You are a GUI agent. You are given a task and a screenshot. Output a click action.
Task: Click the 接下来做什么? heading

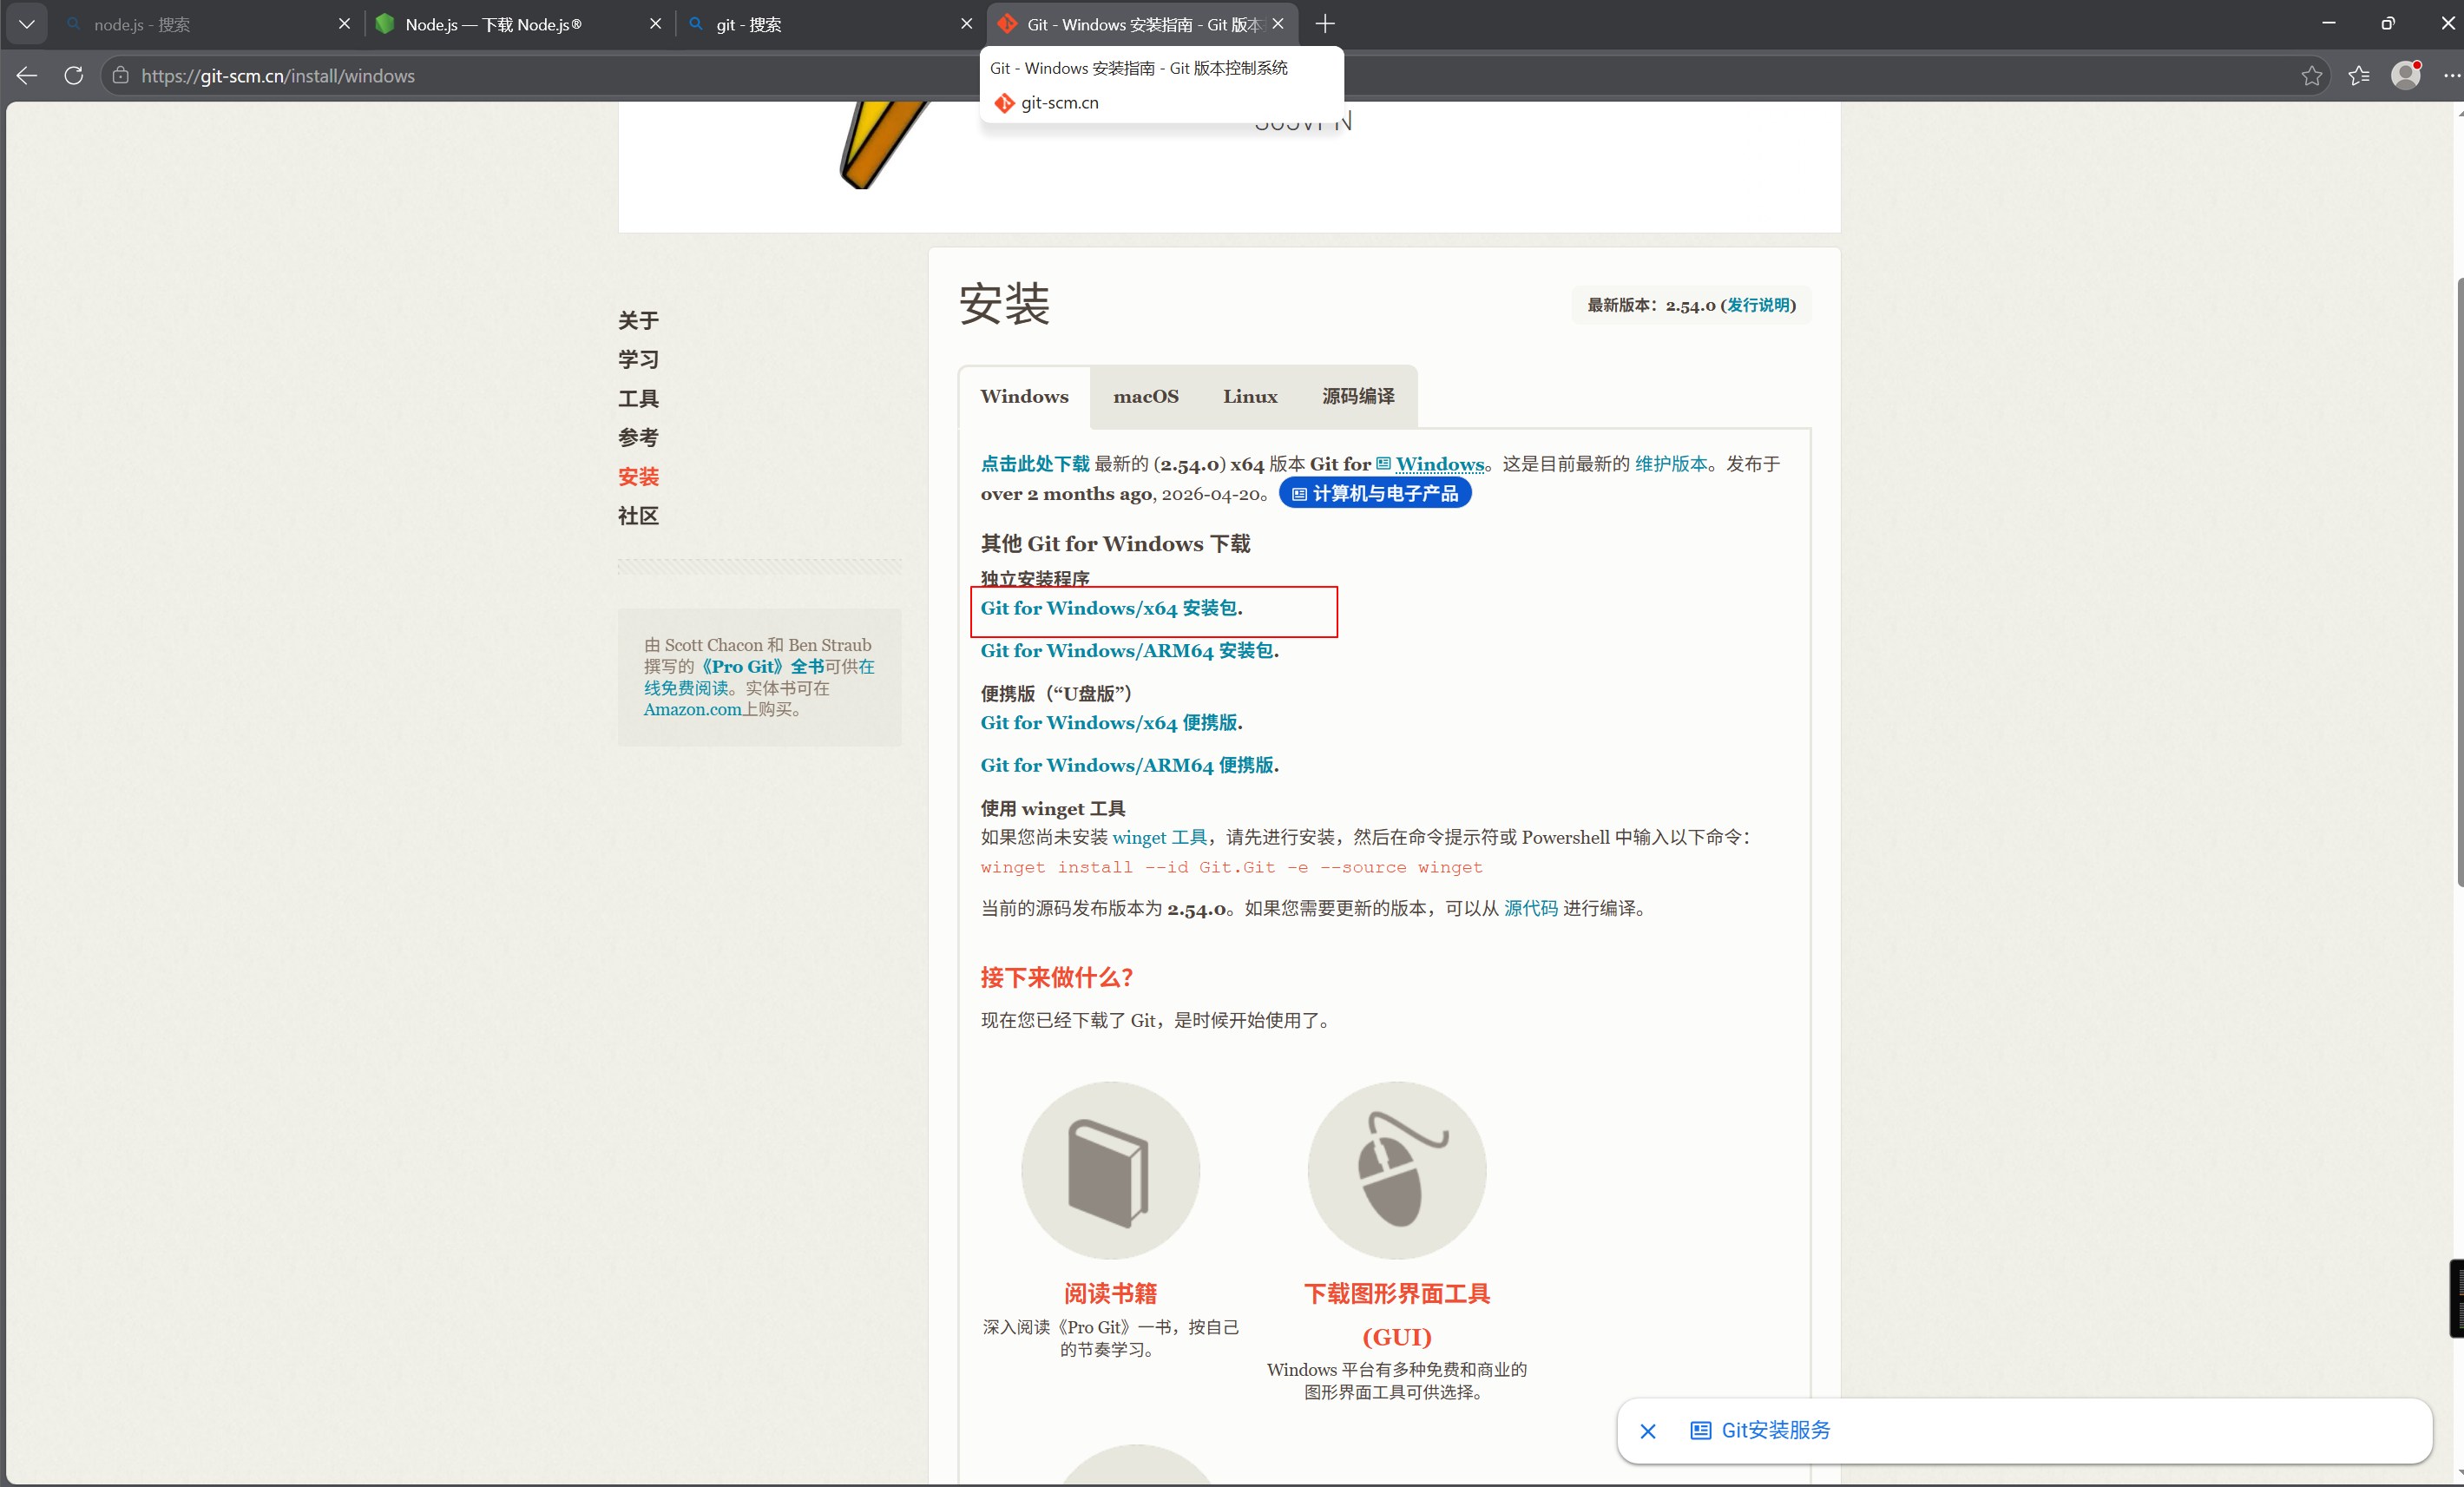click(1056, 978)
